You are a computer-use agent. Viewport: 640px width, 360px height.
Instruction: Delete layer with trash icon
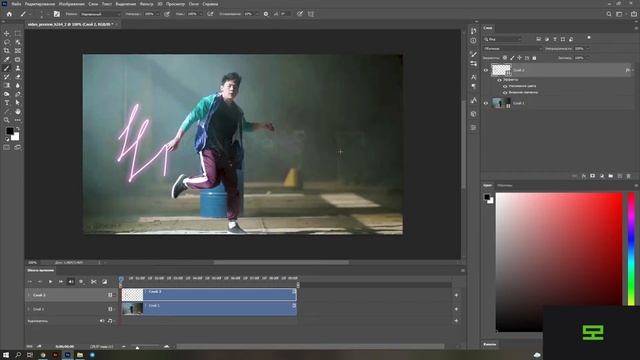[x=629, y=176]
